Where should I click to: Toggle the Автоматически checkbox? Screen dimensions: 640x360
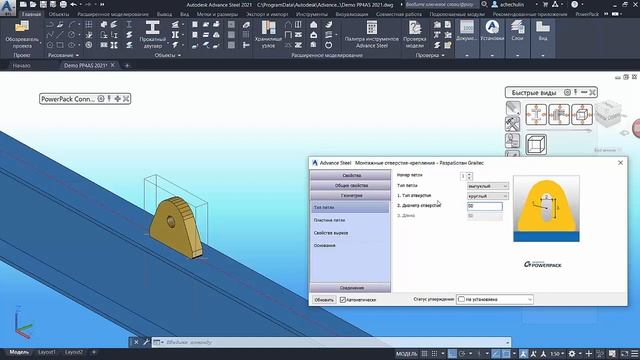point(343,300)
